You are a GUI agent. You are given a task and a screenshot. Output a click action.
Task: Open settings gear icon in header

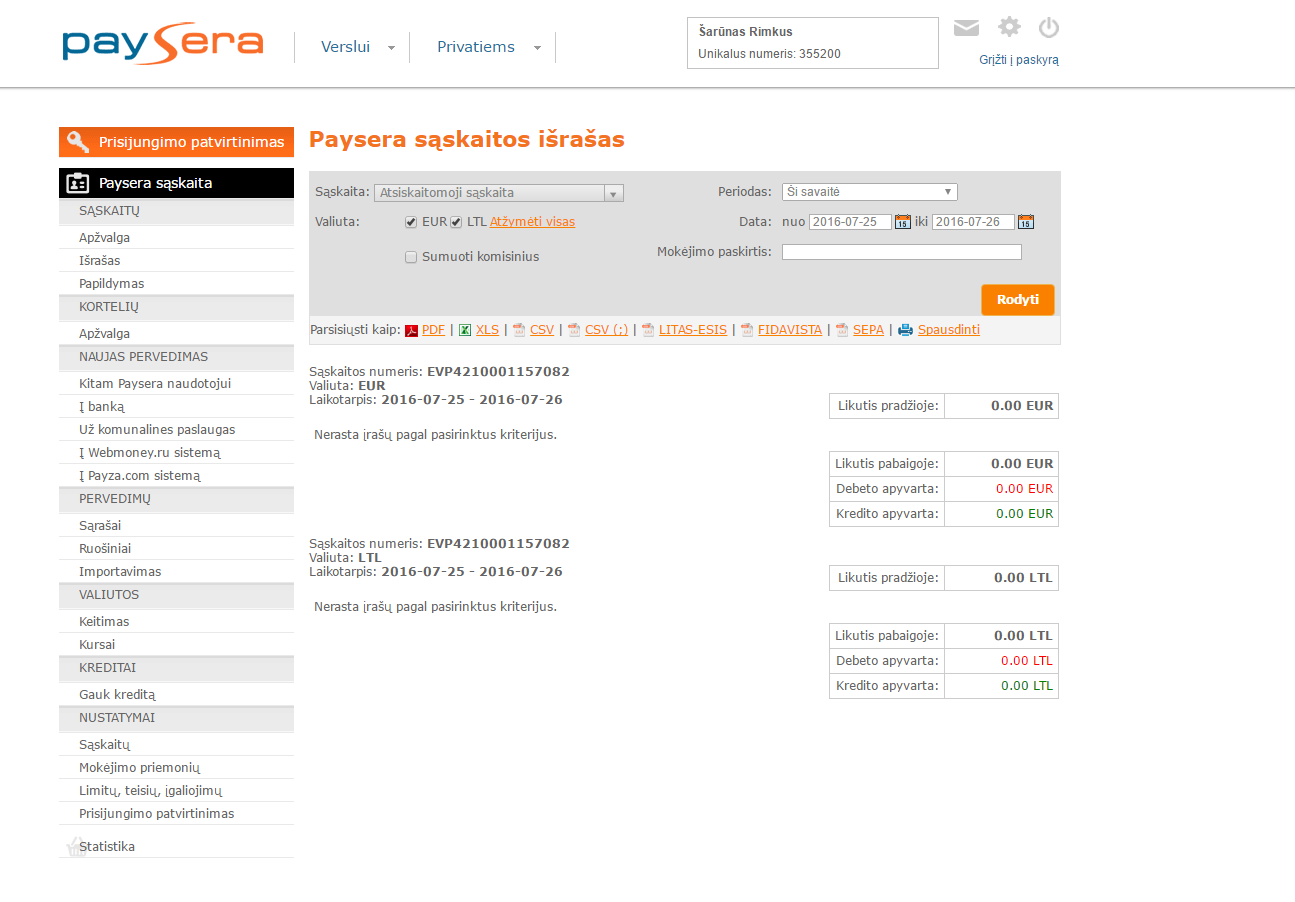[x=1010, y=27]
